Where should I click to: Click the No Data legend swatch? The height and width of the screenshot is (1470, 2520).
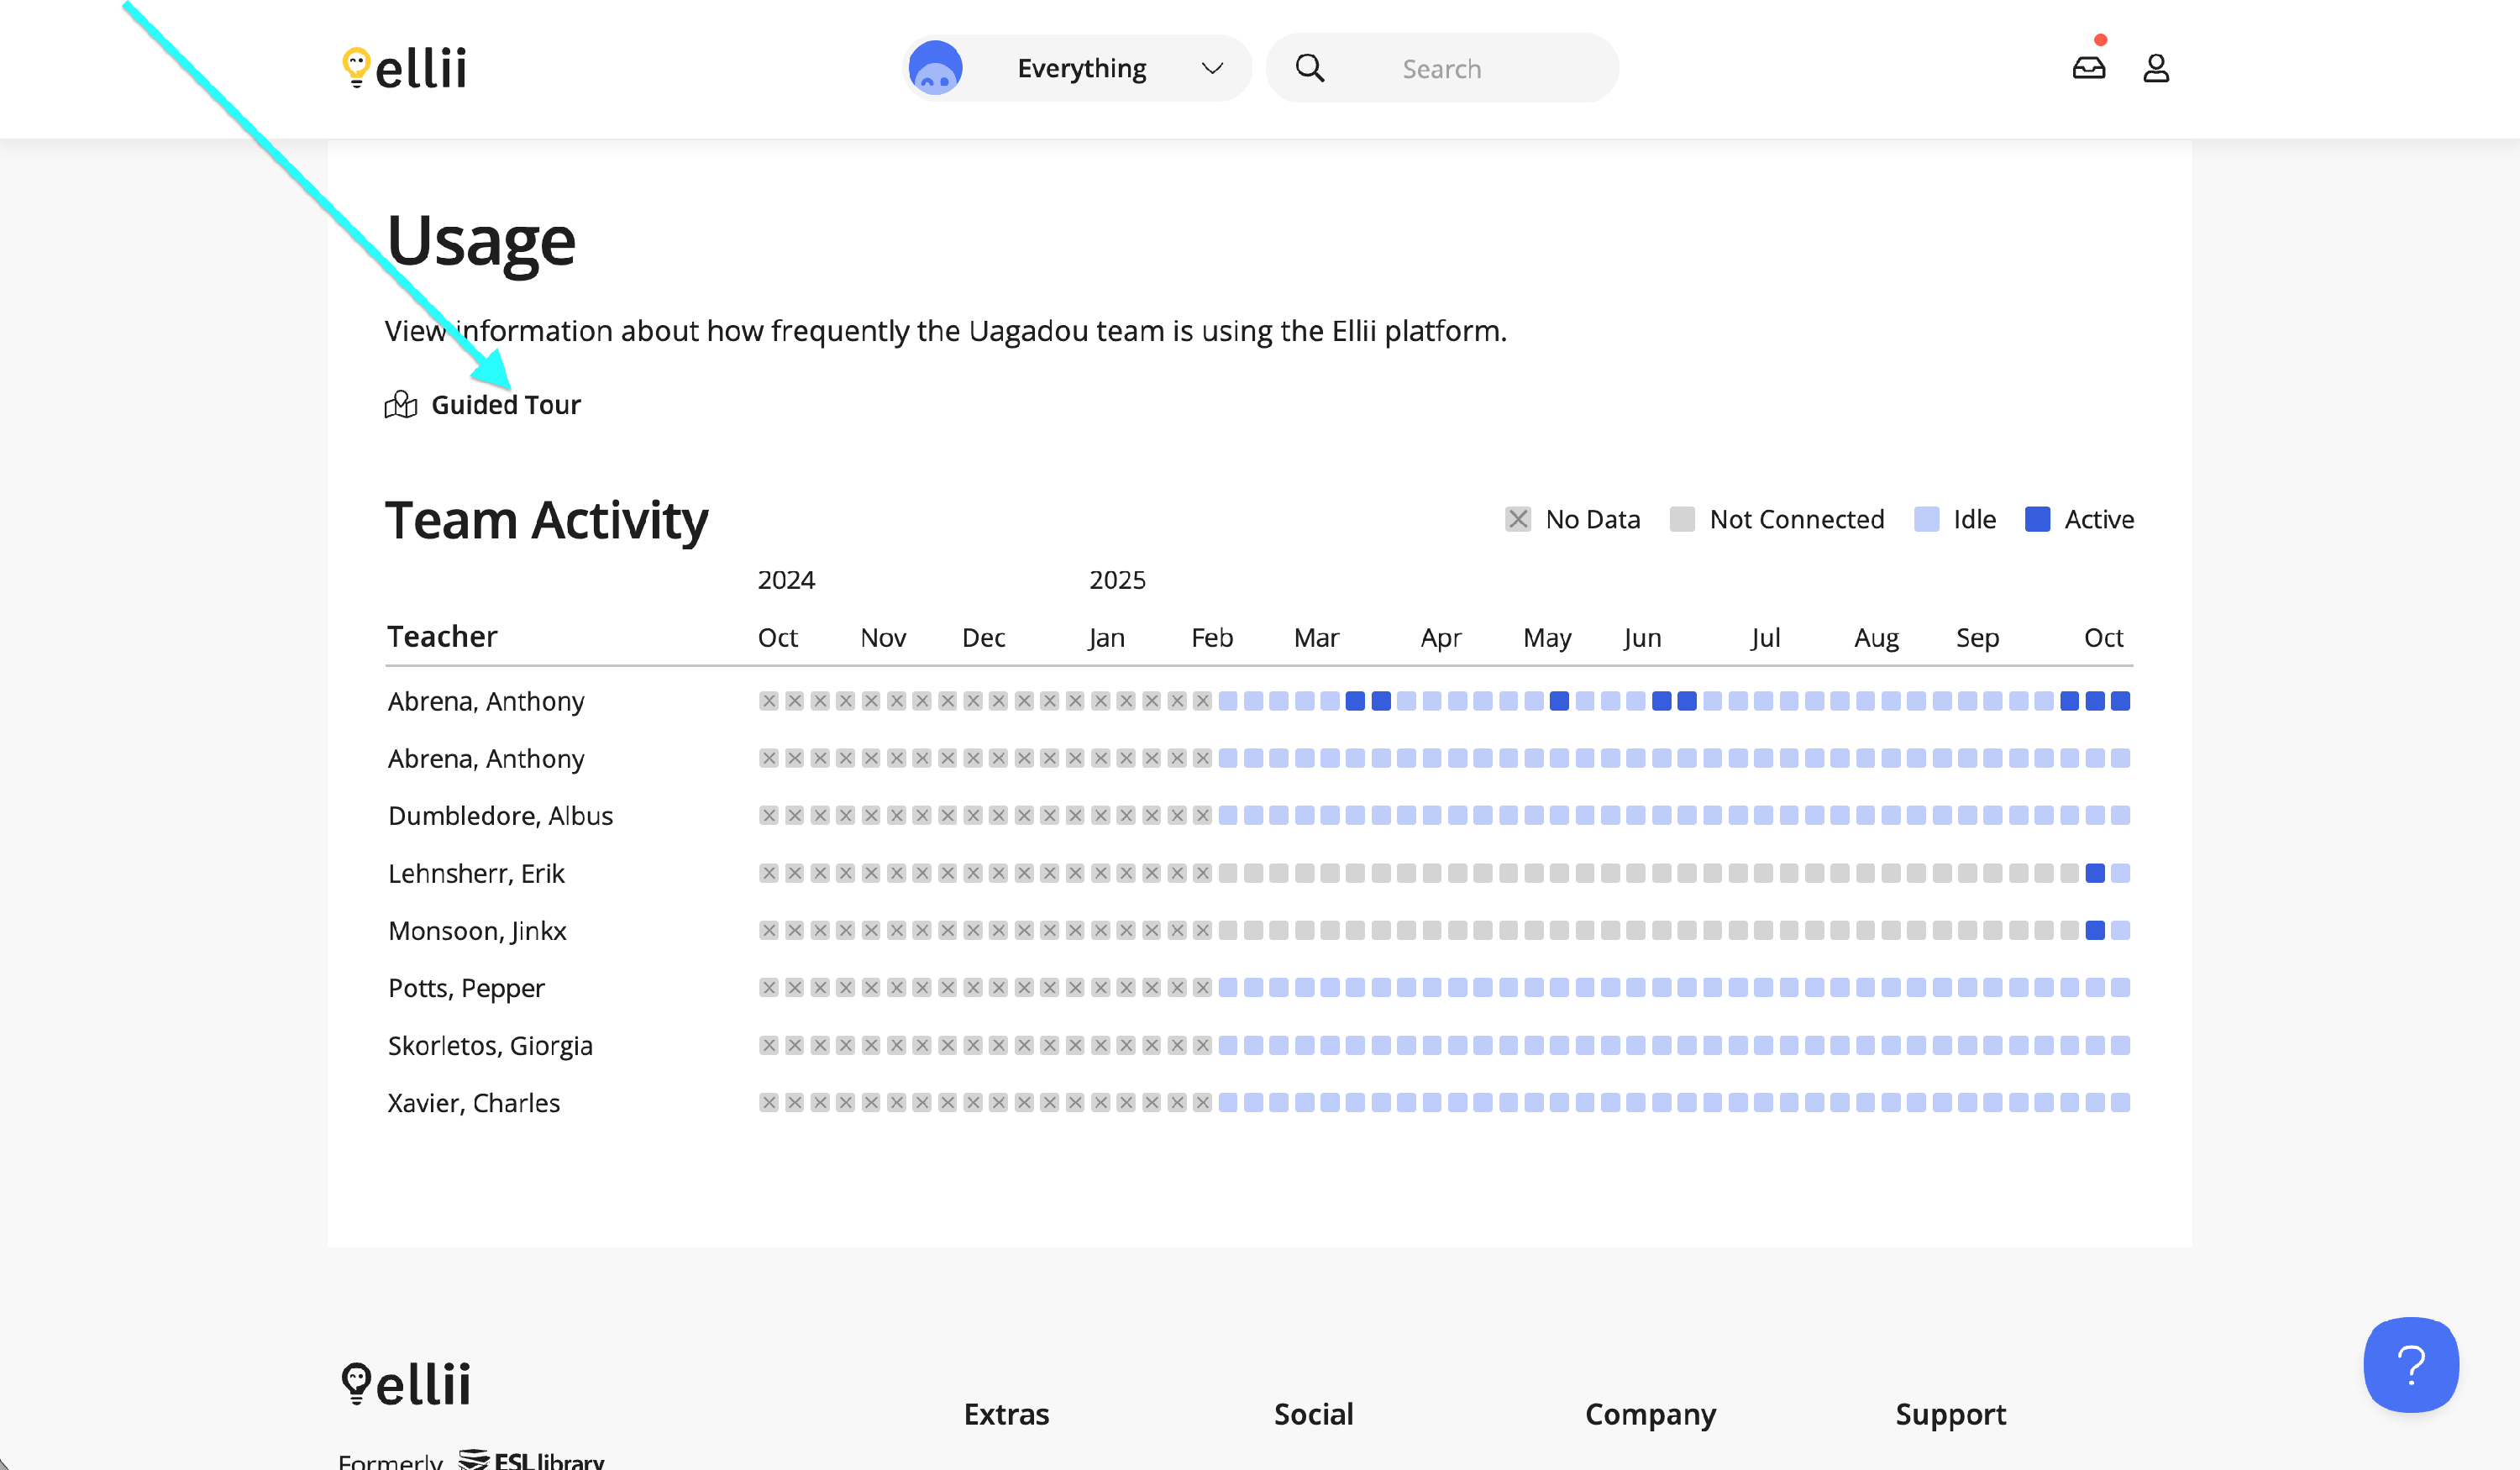[1517, 519]
